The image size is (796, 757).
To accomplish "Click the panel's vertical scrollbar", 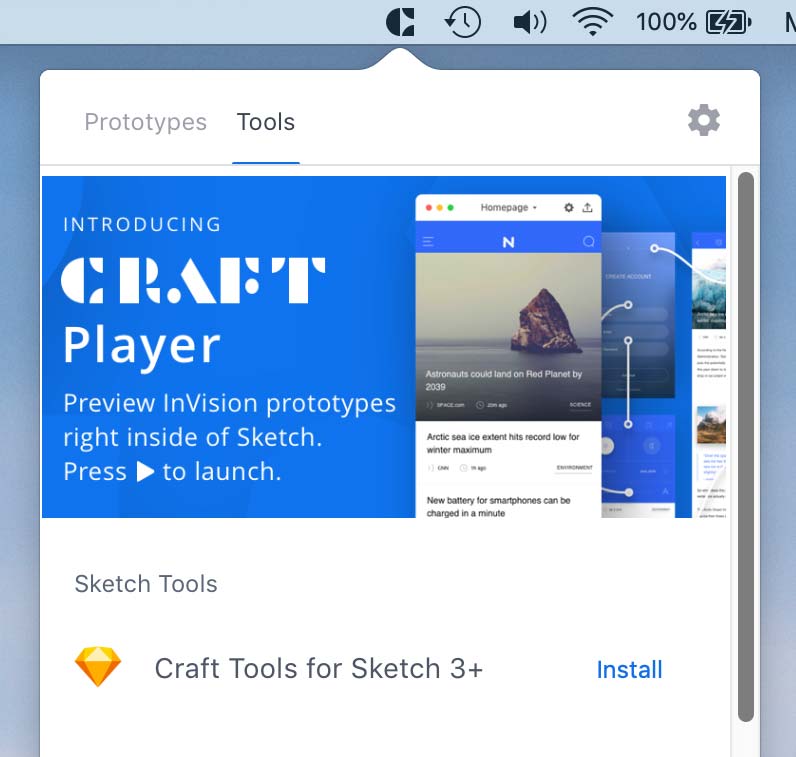I will point(746,447).
